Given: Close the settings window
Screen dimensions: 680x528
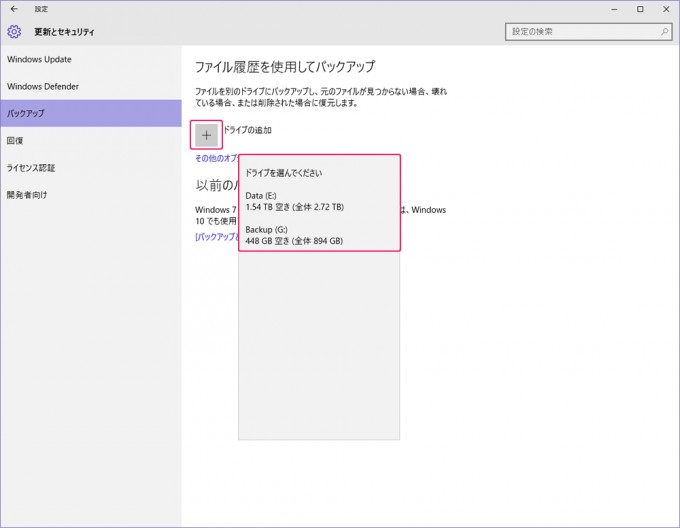Looking at the screenshot, I should tap(666, 9).
